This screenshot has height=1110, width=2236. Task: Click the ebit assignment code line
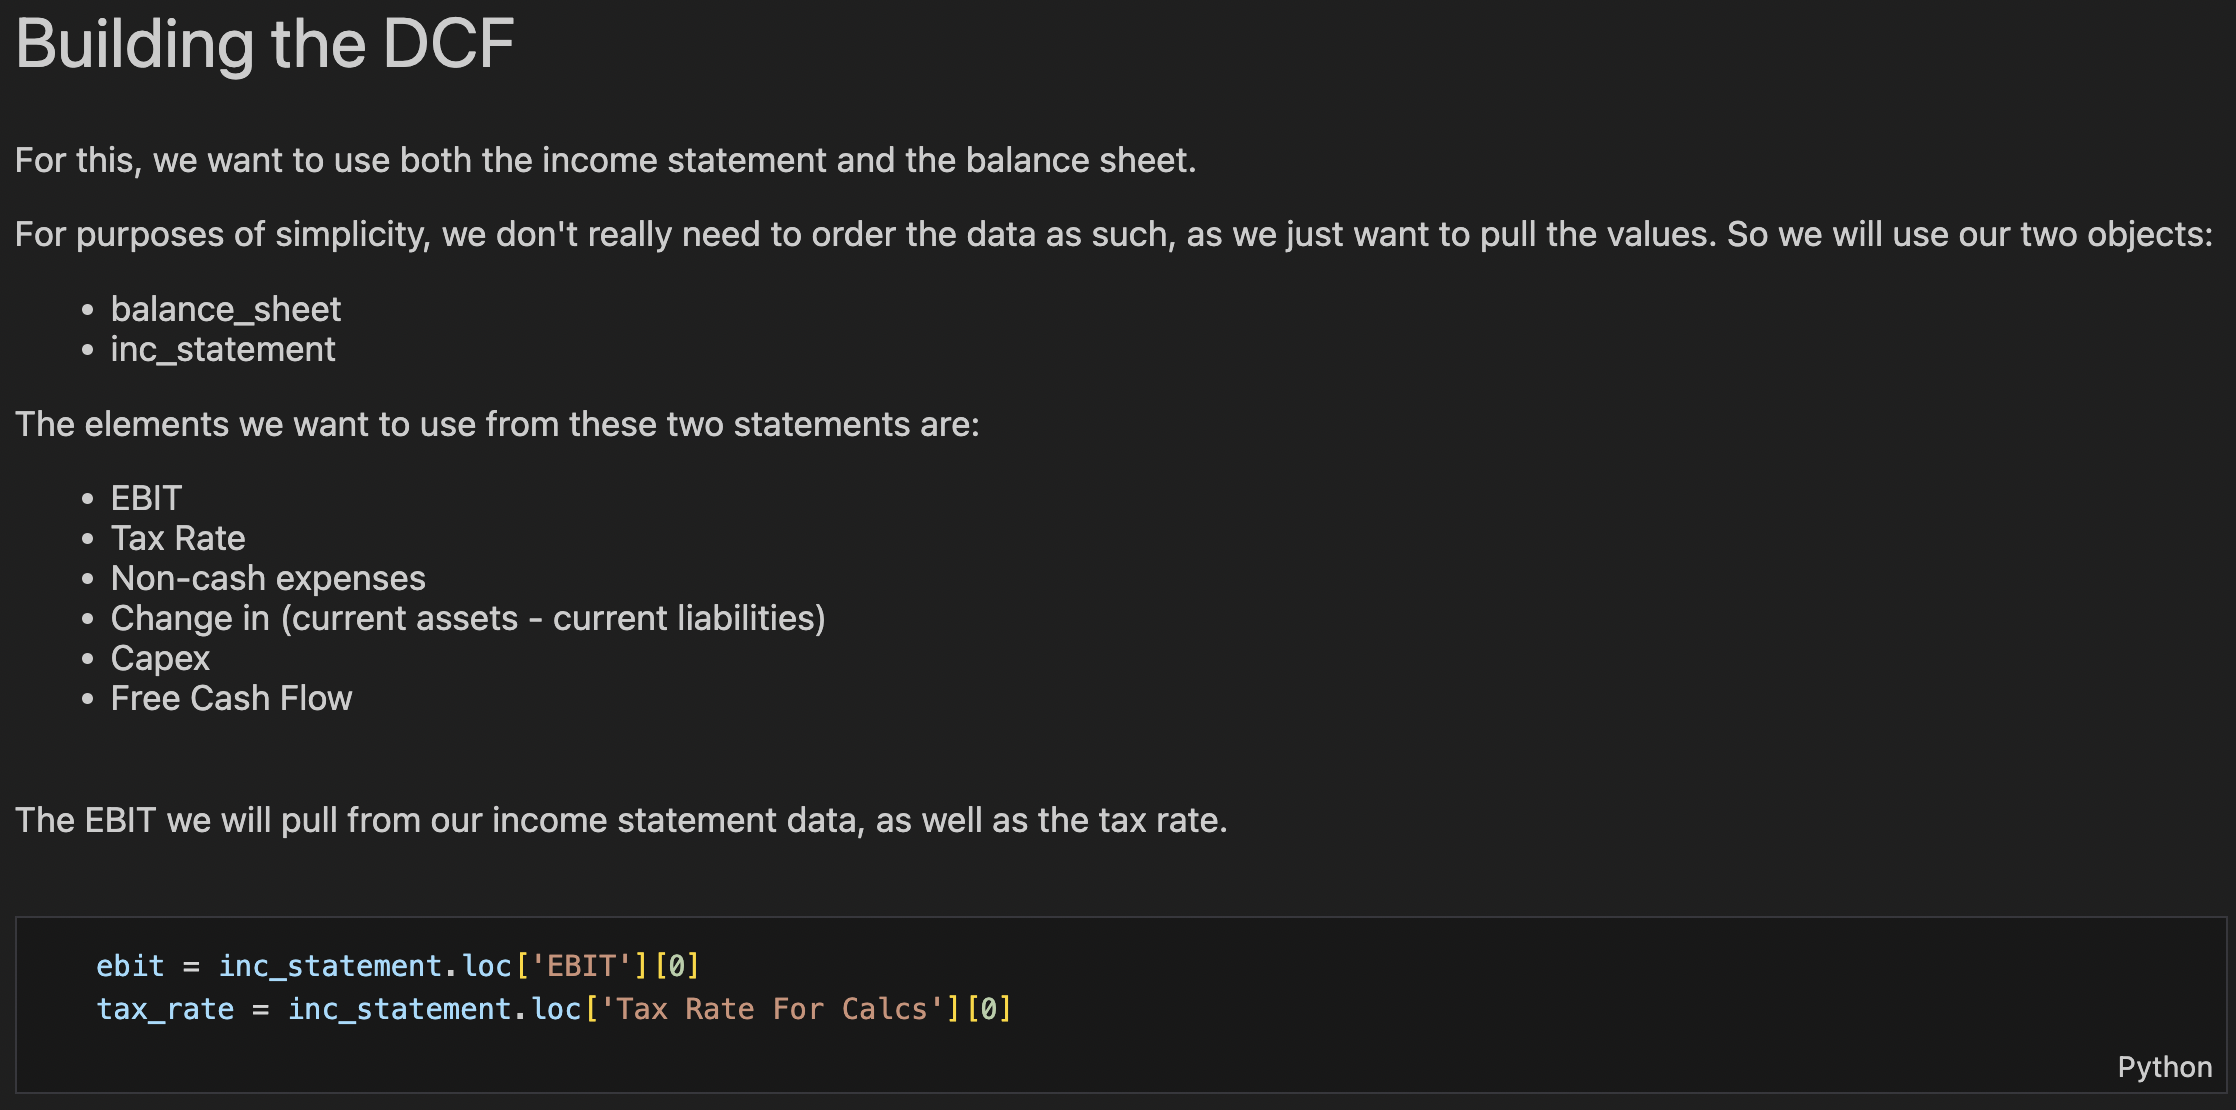click(x=397, y=965)
